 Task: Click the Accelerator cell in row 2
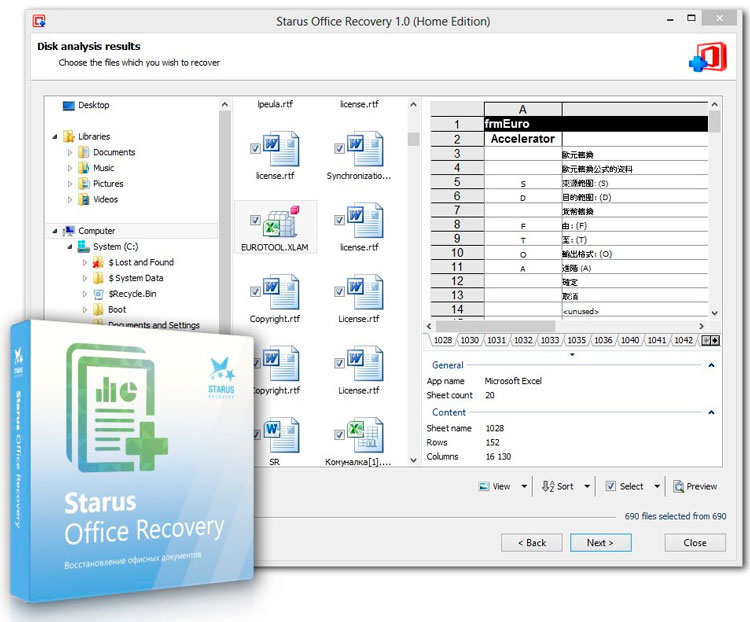coord(523,139)
